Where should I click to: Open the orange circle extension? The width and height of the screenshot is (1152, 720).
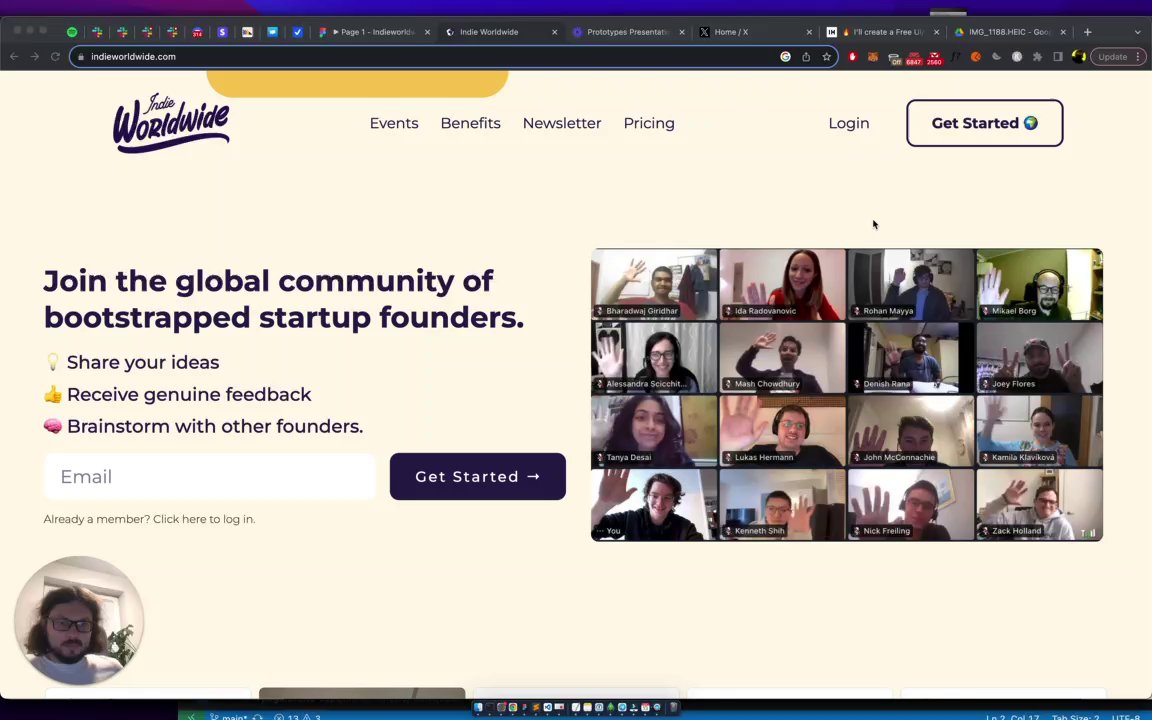976,57
